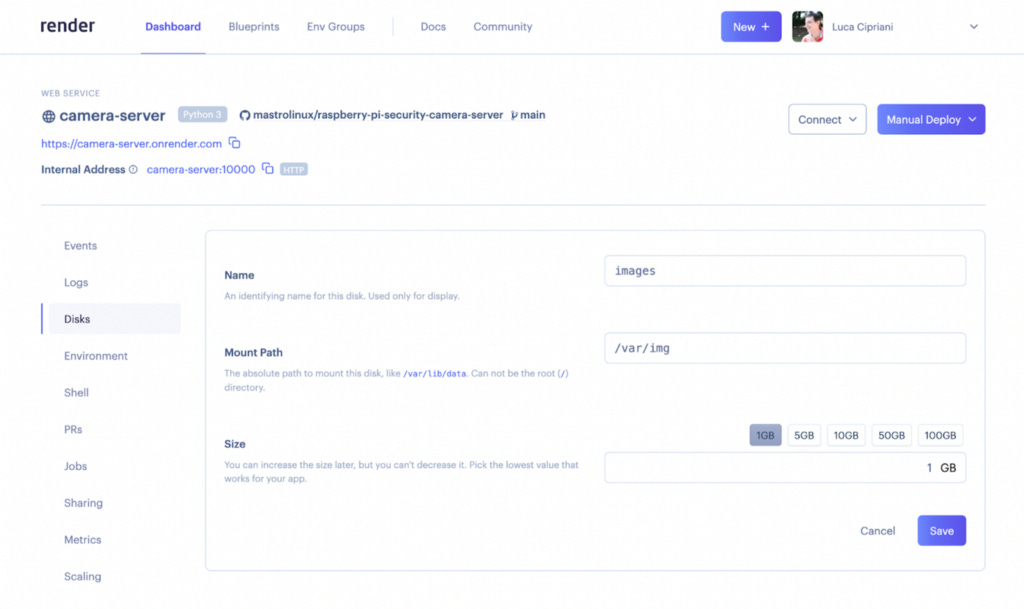Click the branch icon beside main
The image size is (1024, 609).
click(x=515, y=115)
